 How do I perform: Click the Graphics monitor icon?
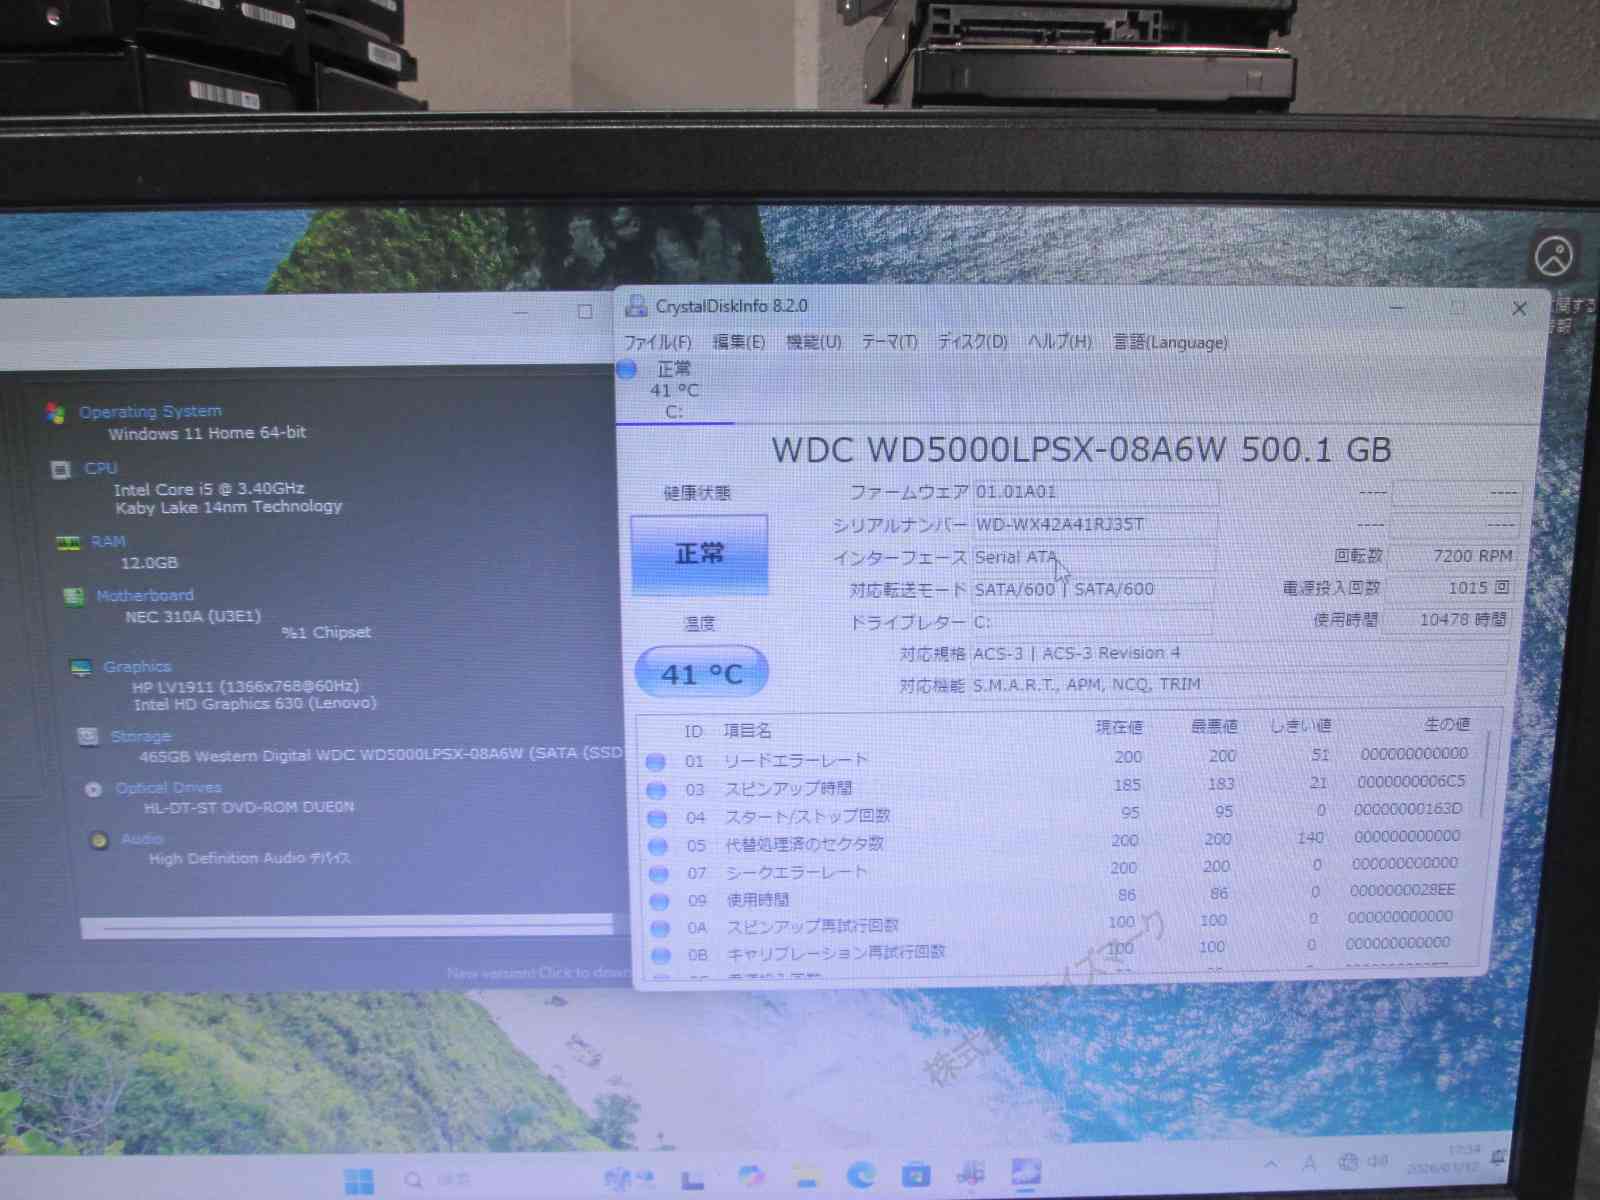pyautogui.click(x=81, y=667)
